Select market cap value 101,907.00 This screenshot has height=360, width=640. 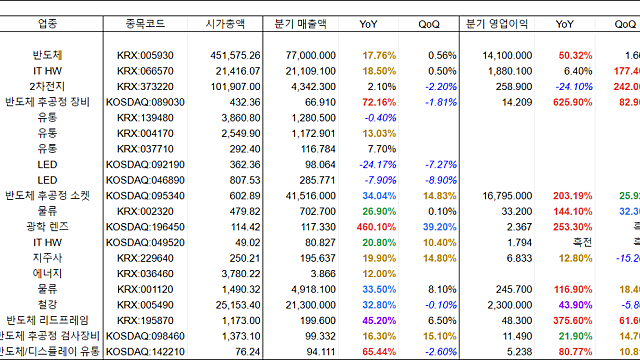(235, 87)
